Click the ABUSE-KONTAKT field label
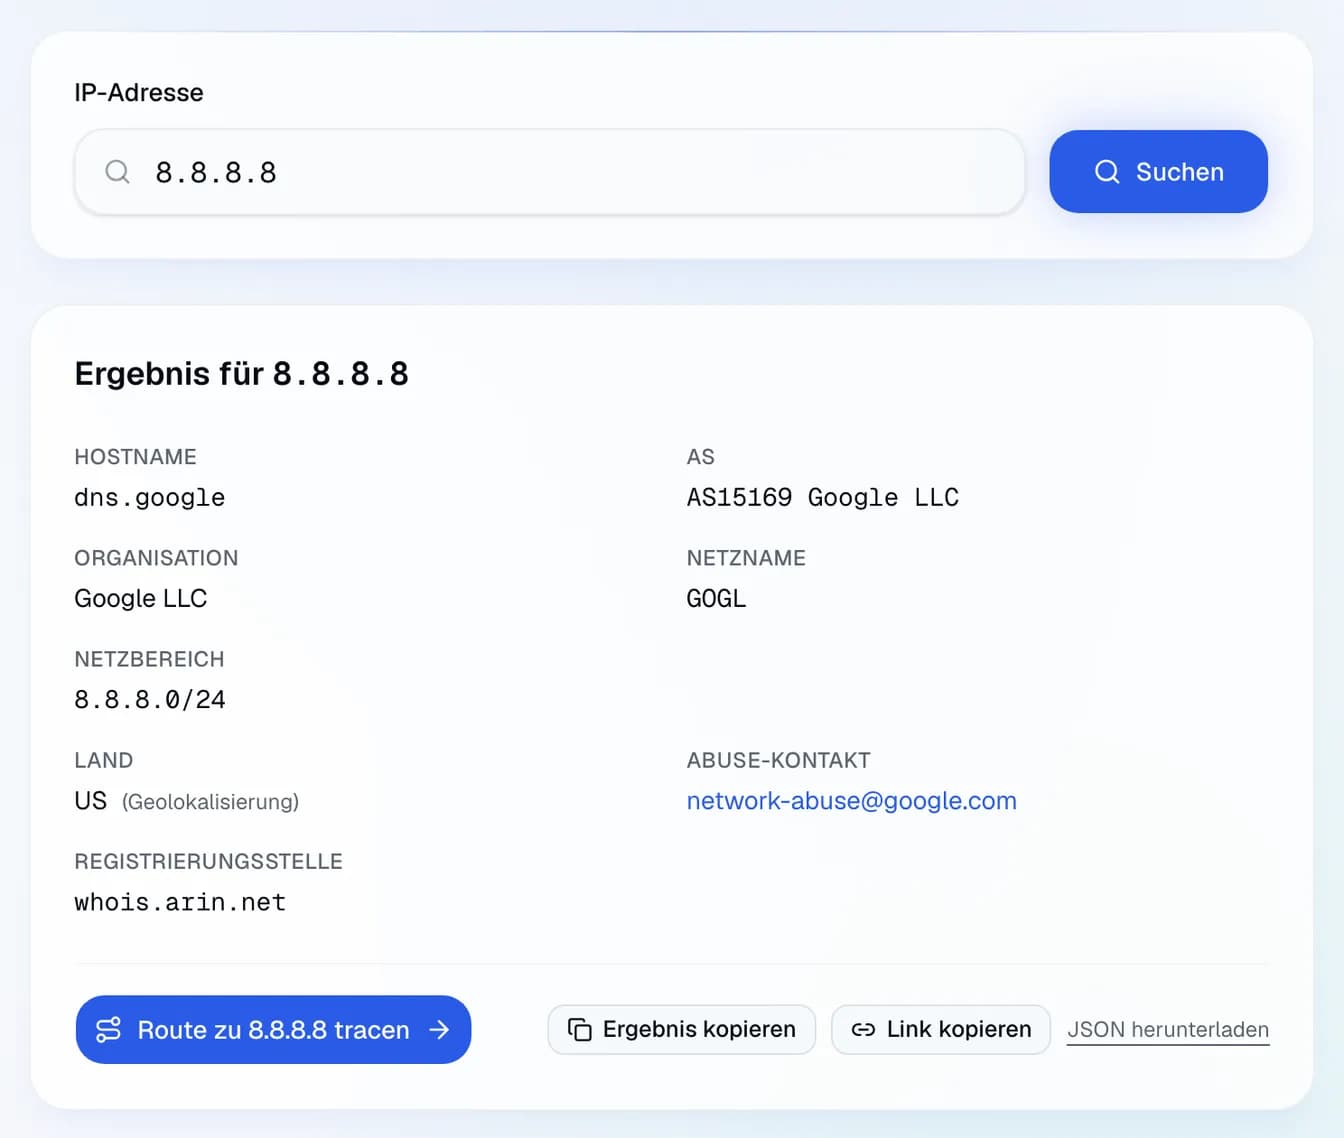Image resolution: width=1344 pixels, height=1138 pixels. coord(779,760)
